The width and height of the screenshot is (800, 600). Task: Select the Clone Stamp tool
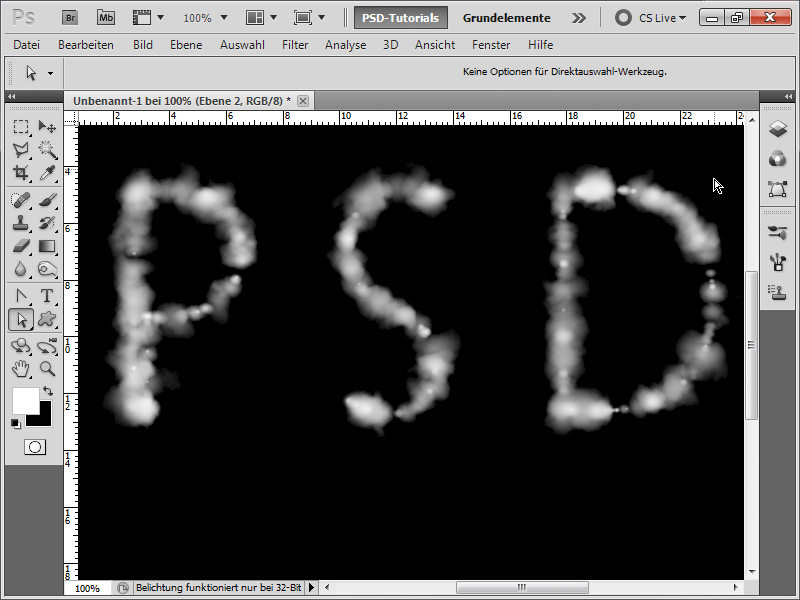[21, 223]
